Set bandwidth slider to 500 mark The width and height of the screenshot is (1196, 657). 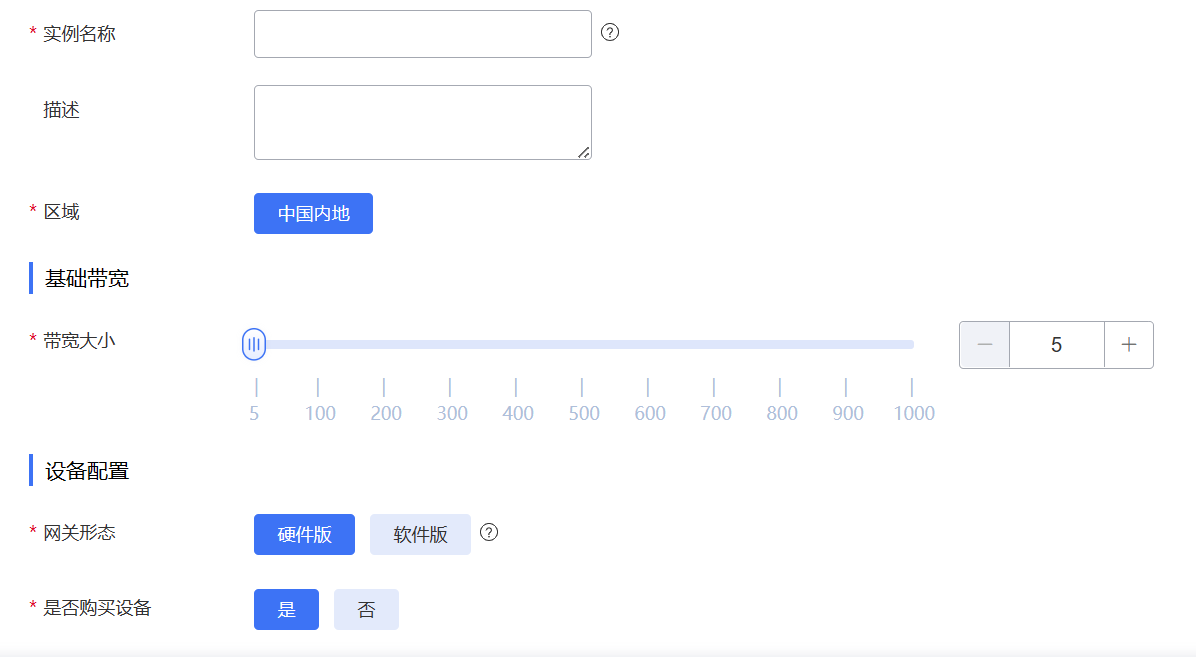[582, 345]
